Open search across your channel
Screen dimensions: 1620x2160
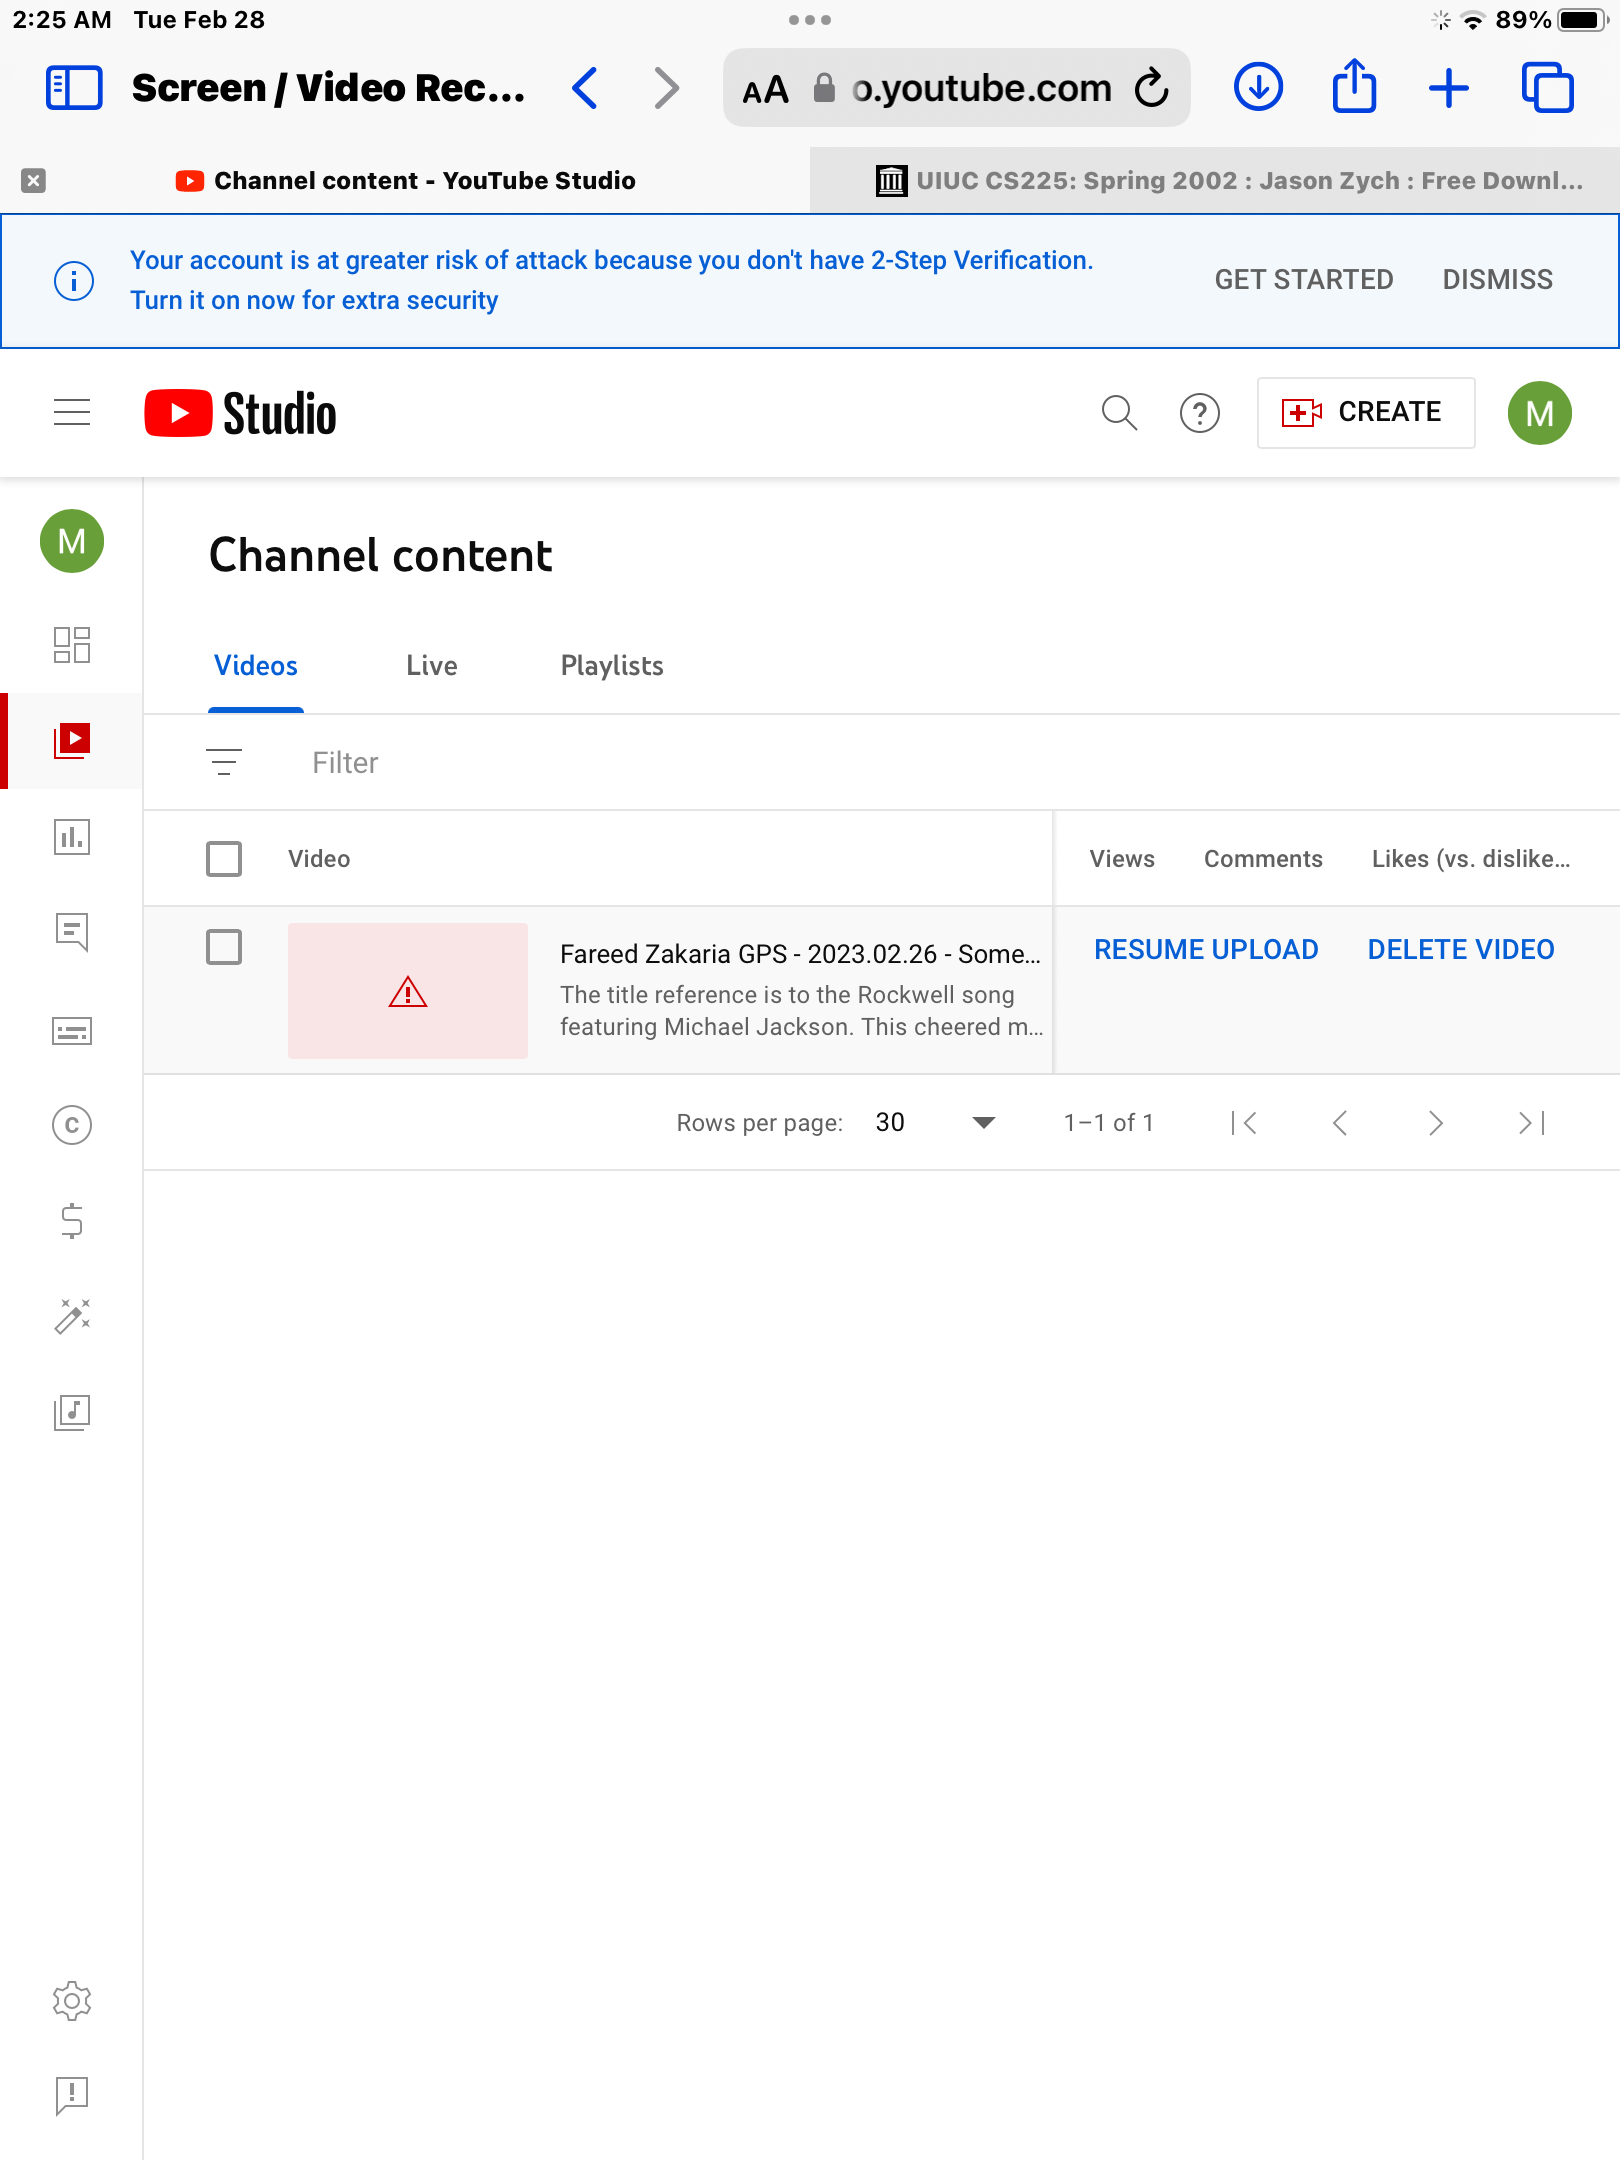pyautogui.click(x=1119, y=412)
